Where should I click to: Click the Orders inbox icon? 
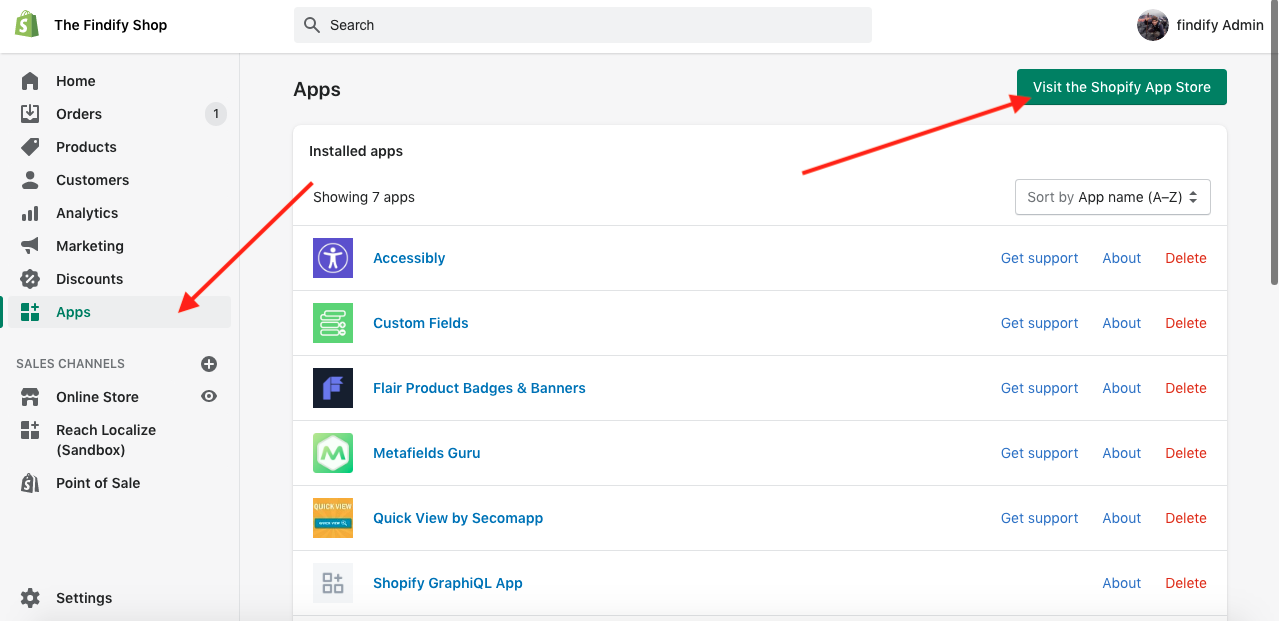click(x=30, y=114)
